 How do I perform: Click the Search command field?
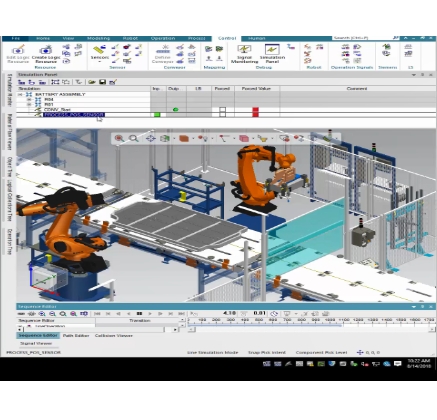tap(362, 38)
